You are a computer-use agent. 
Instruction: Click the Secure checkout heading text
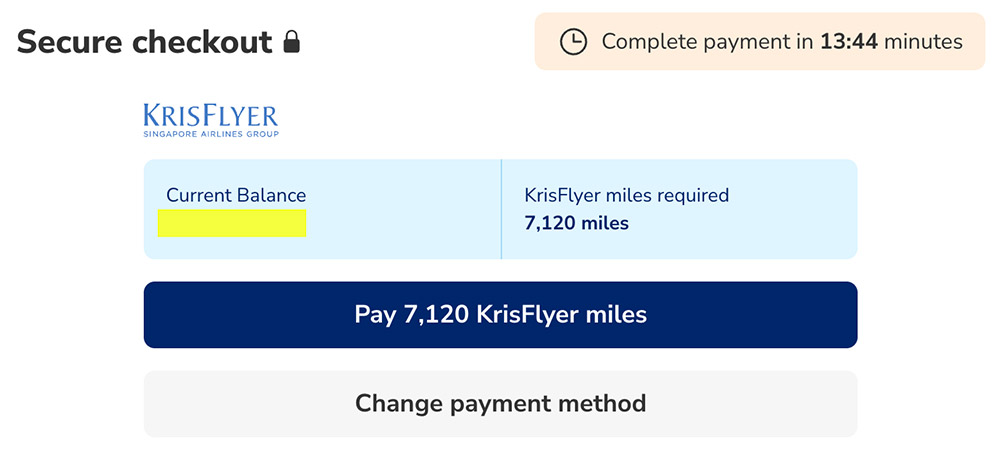click(145, 42)
